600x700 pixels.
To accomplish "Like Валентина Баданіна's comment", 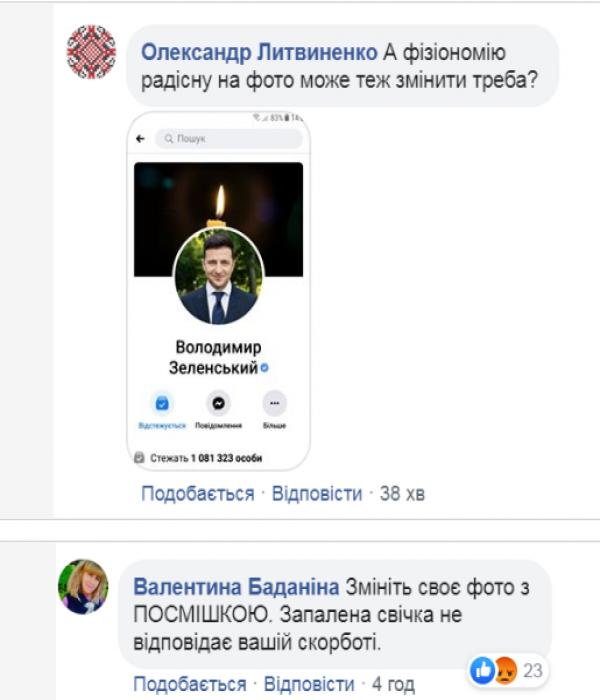I will click(190, 684).
